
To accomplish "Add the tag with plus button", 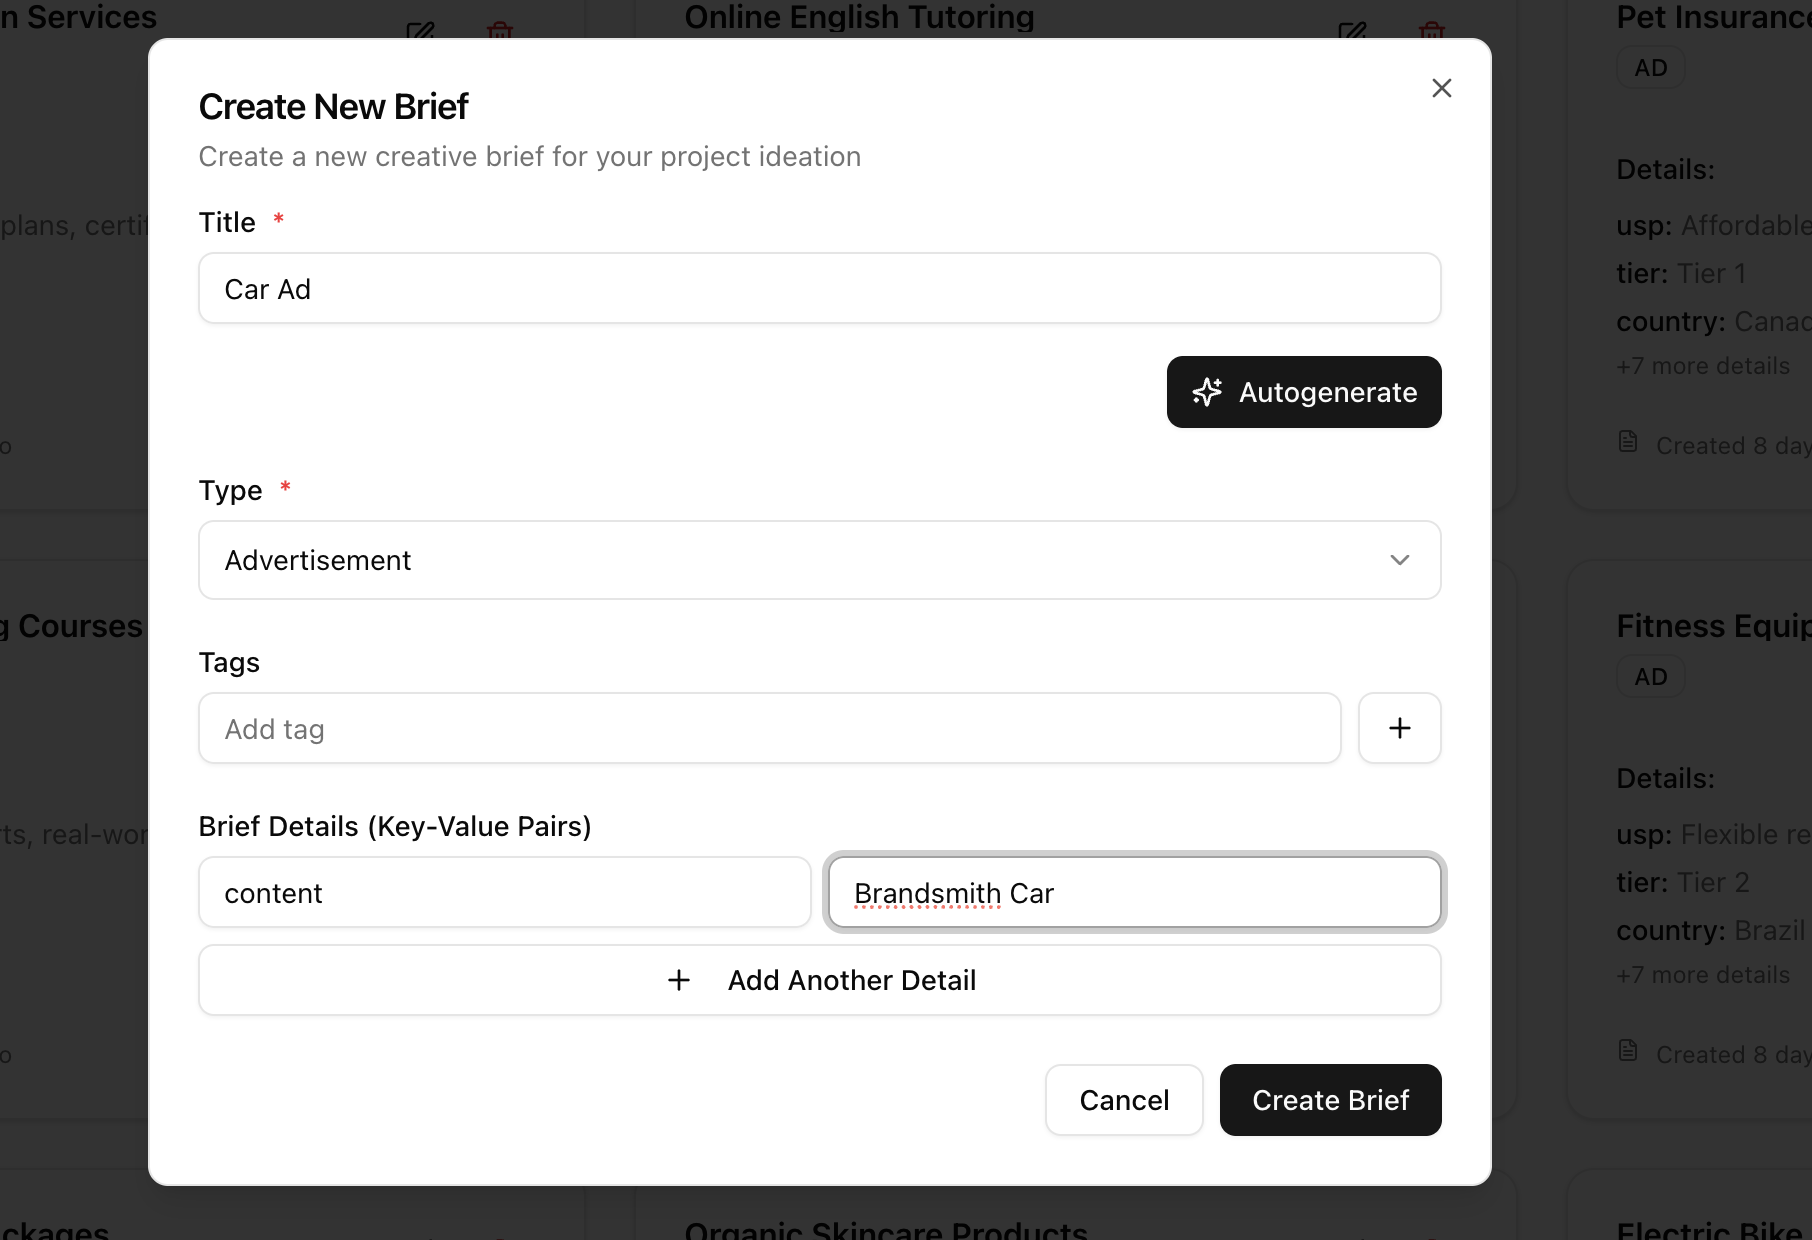I will click(x=1399, y=728).
